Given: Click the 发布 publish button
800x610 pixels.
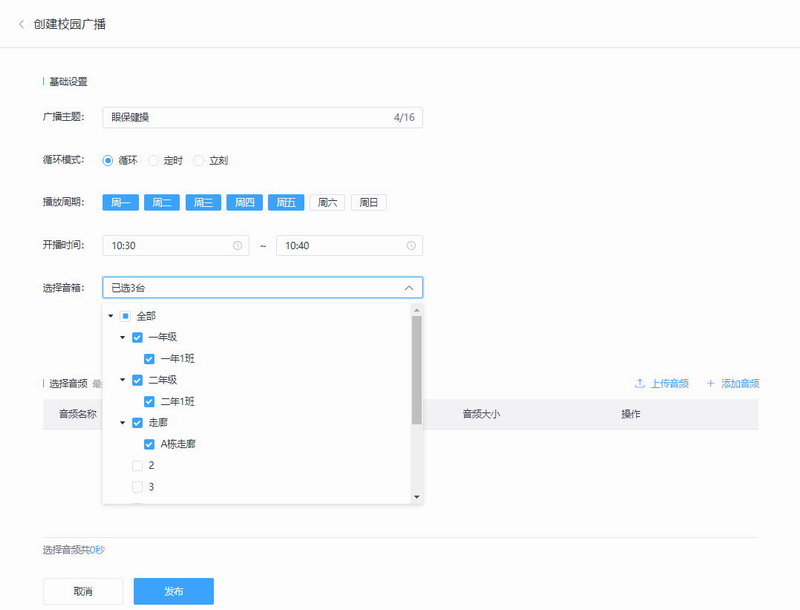Looking at the screenshot, I should [173, 591].
